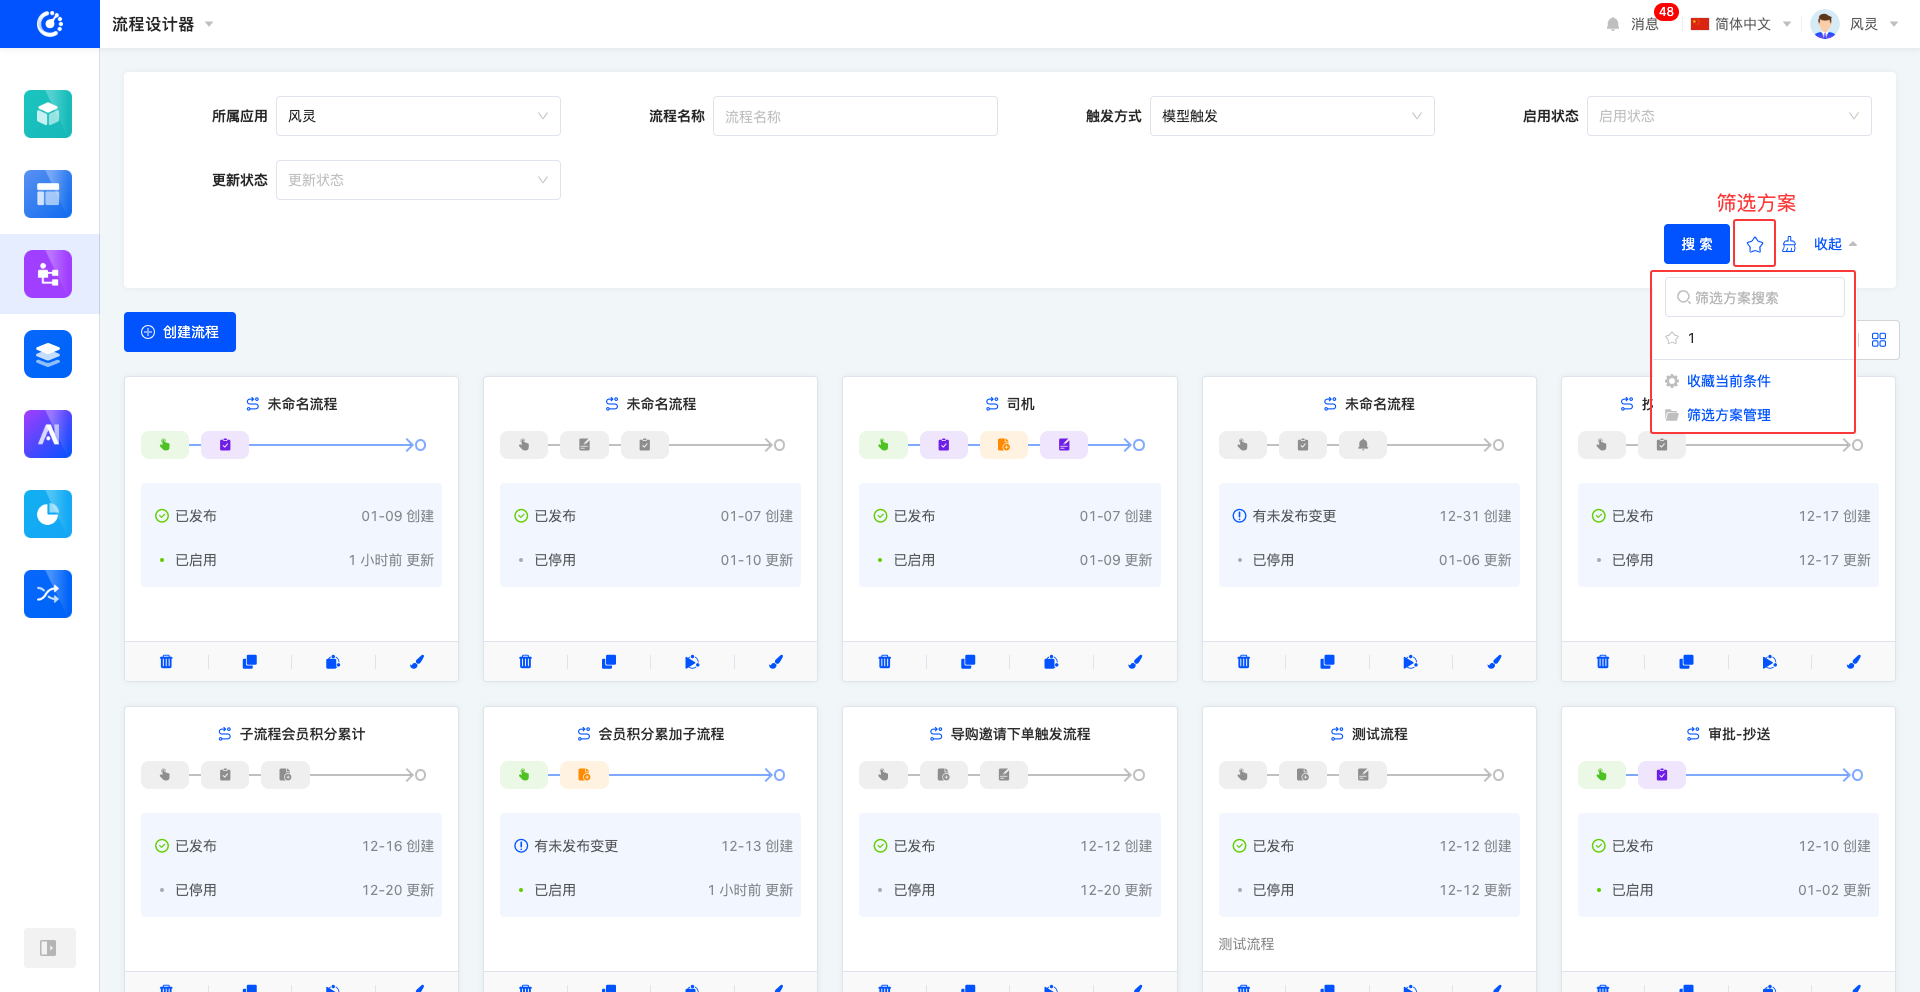The width and height of the screenshot is (1920, 992).
Task: Click the copy icon on 司机 card
Action: pos(968,662)
